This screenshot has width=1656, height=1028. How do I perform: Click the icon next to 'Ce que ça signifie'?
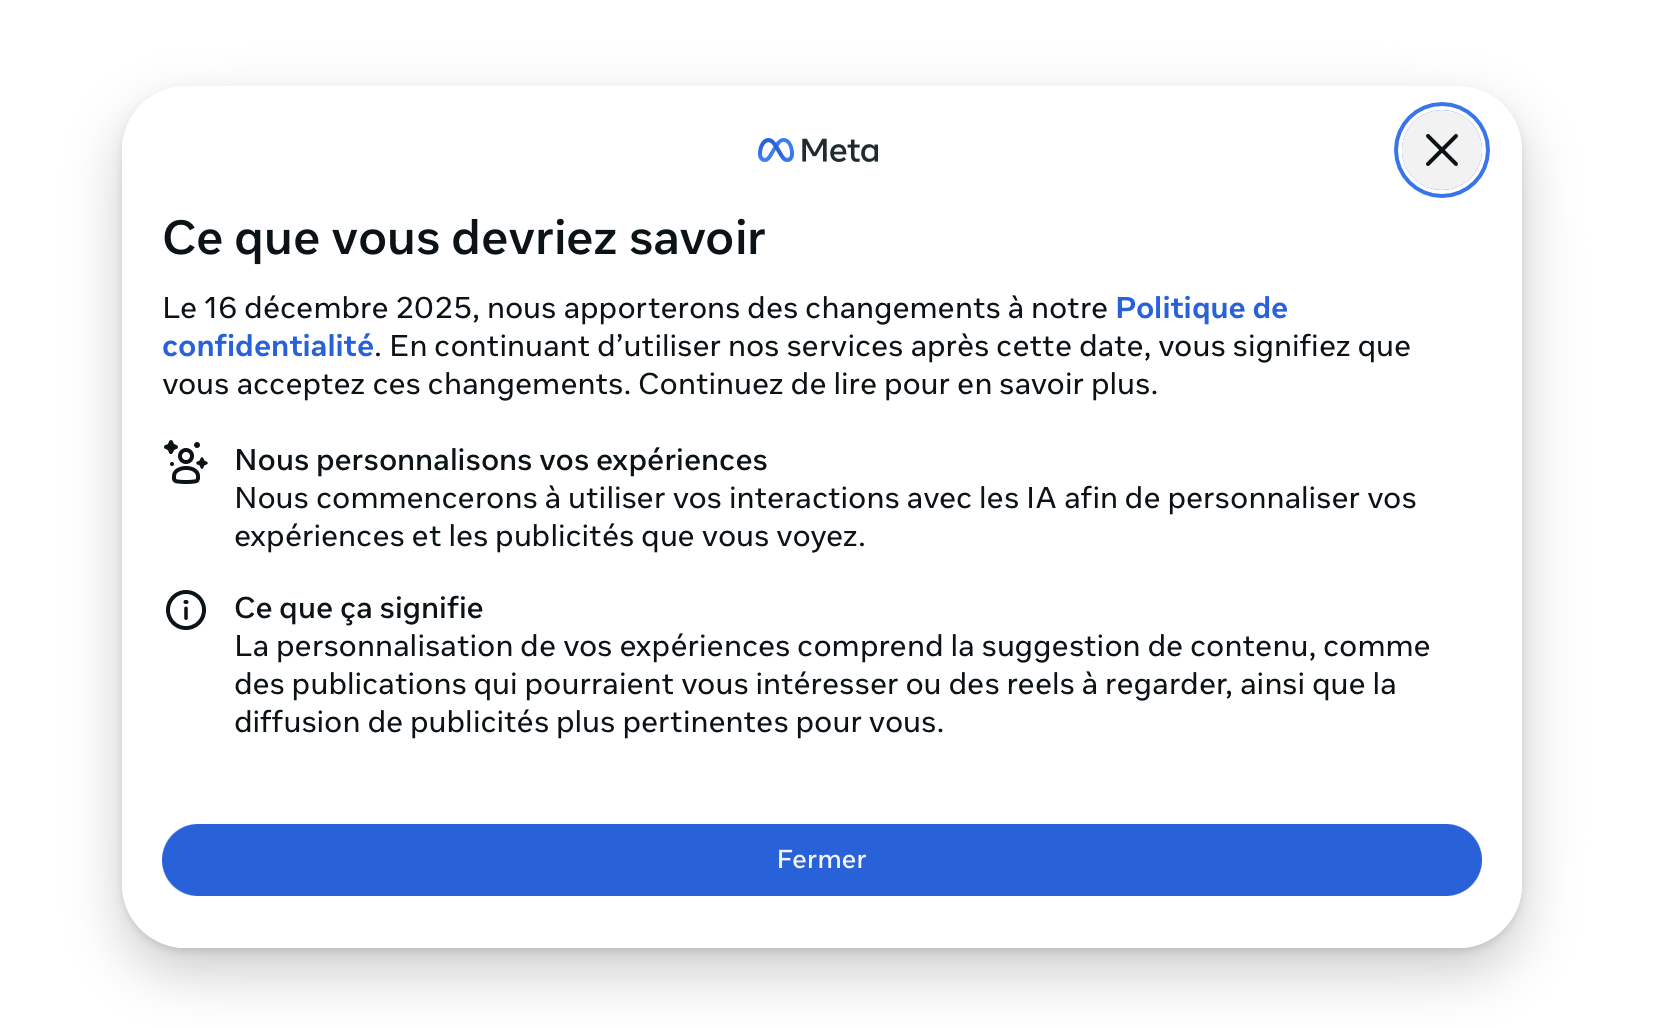point(184,609)
